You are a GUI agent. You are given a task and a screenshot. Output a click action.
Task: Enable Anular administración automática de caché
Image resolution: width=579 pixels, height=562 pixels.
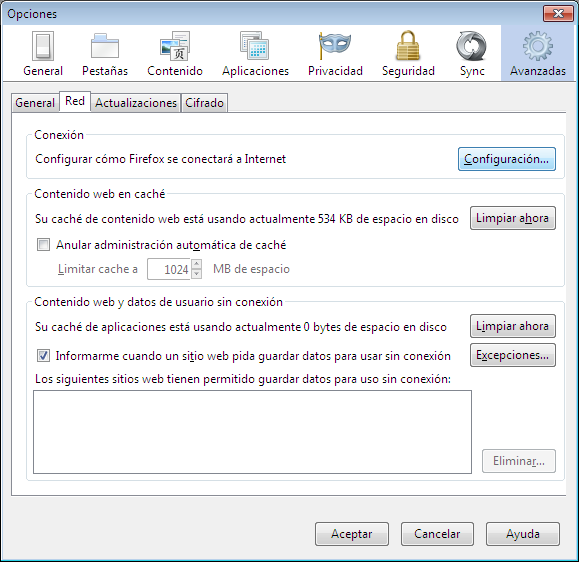point(43,244)
